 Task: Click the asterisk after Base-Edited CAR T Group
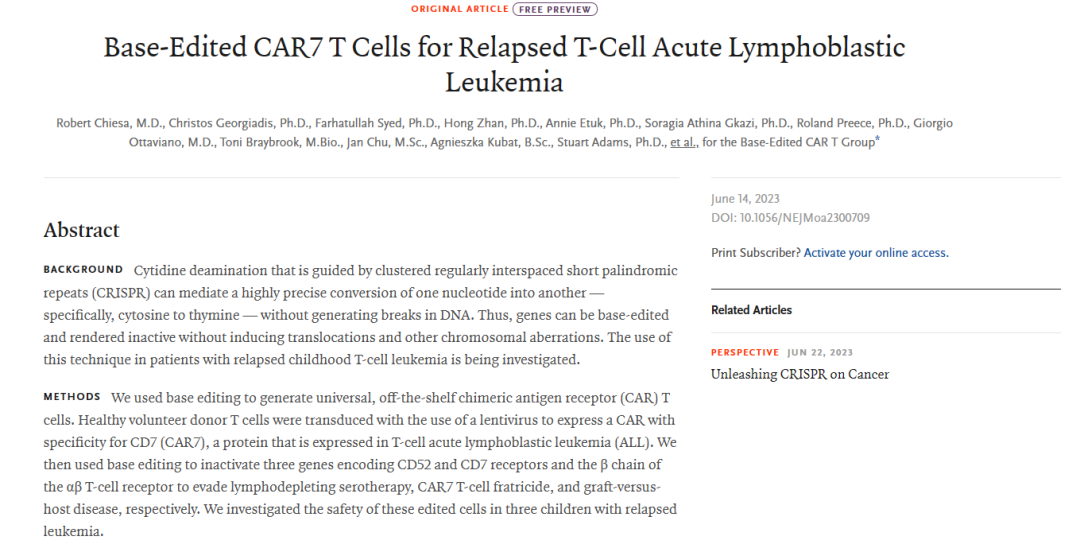pyautogui.click(x=877, y=140)
